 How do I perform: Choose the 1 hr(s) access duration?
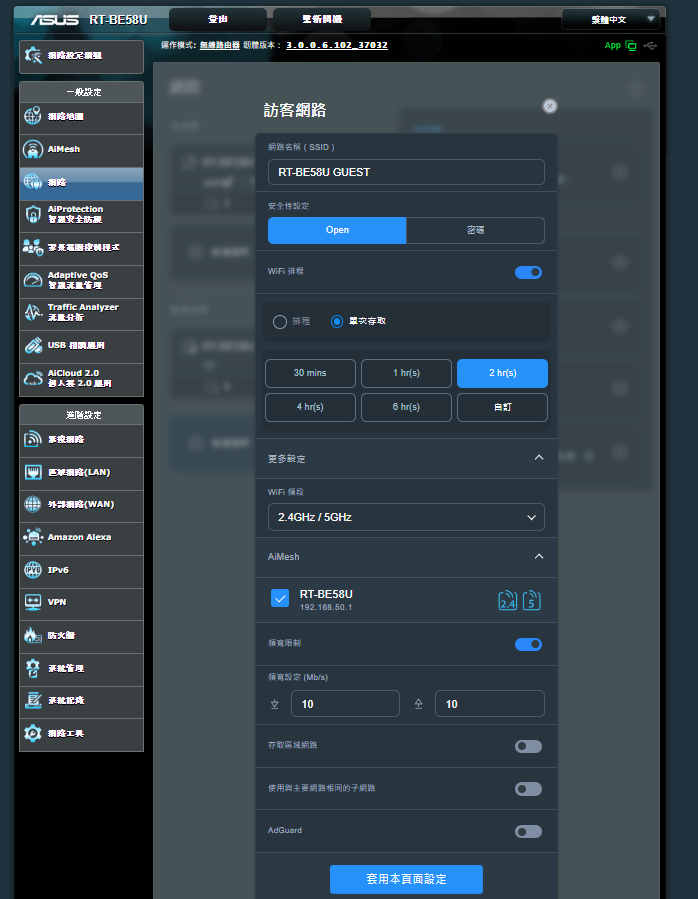coord(406,373)
